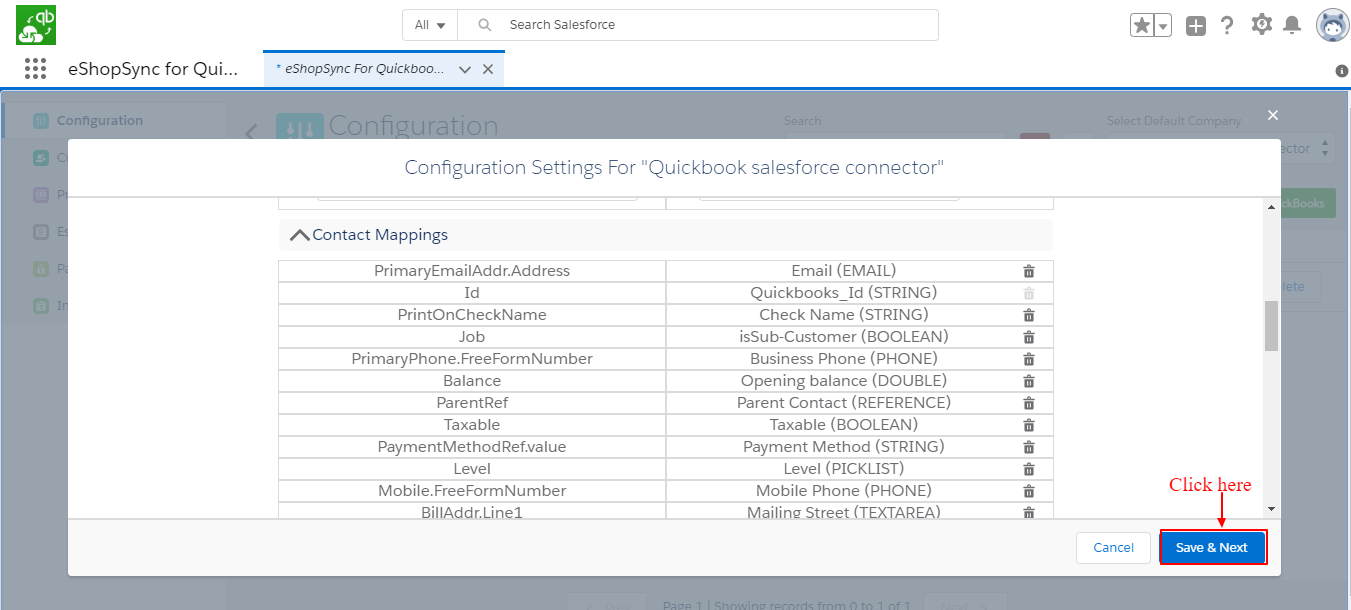This screenshot has width=1351, height=610.
Task: Click trash icon for isSub-Customer mapping
Action: (x=1028, y=337)
